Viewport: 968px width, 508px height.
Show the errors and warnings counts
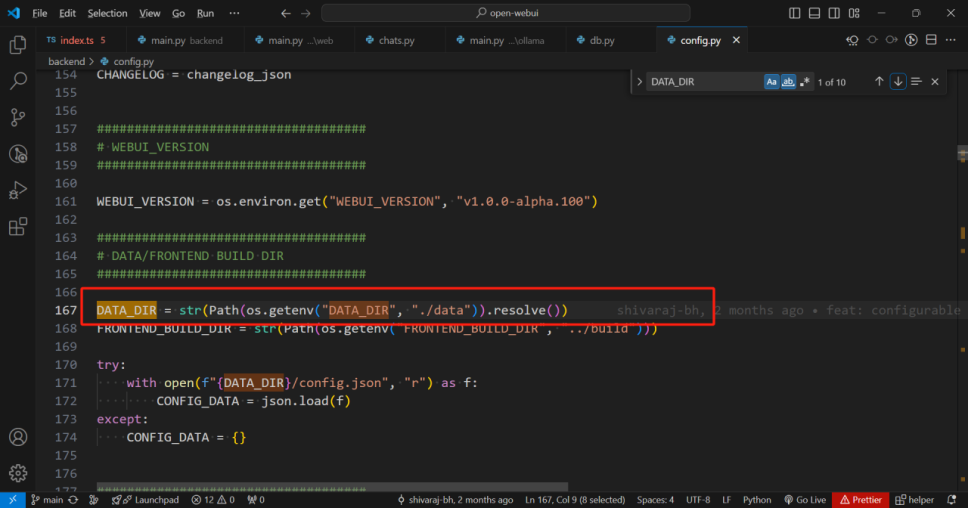coord(213,500)
